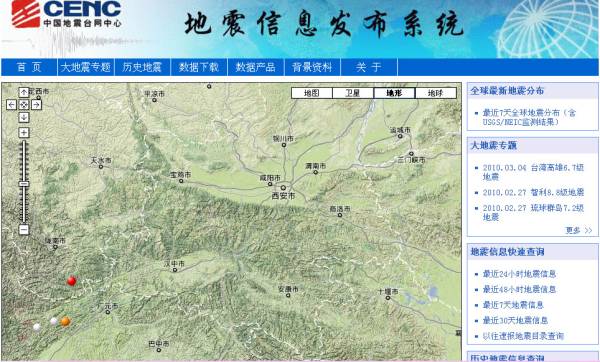Click the map zoom slider handle
This screenshot has width=600, height=362.
point(24,184)
